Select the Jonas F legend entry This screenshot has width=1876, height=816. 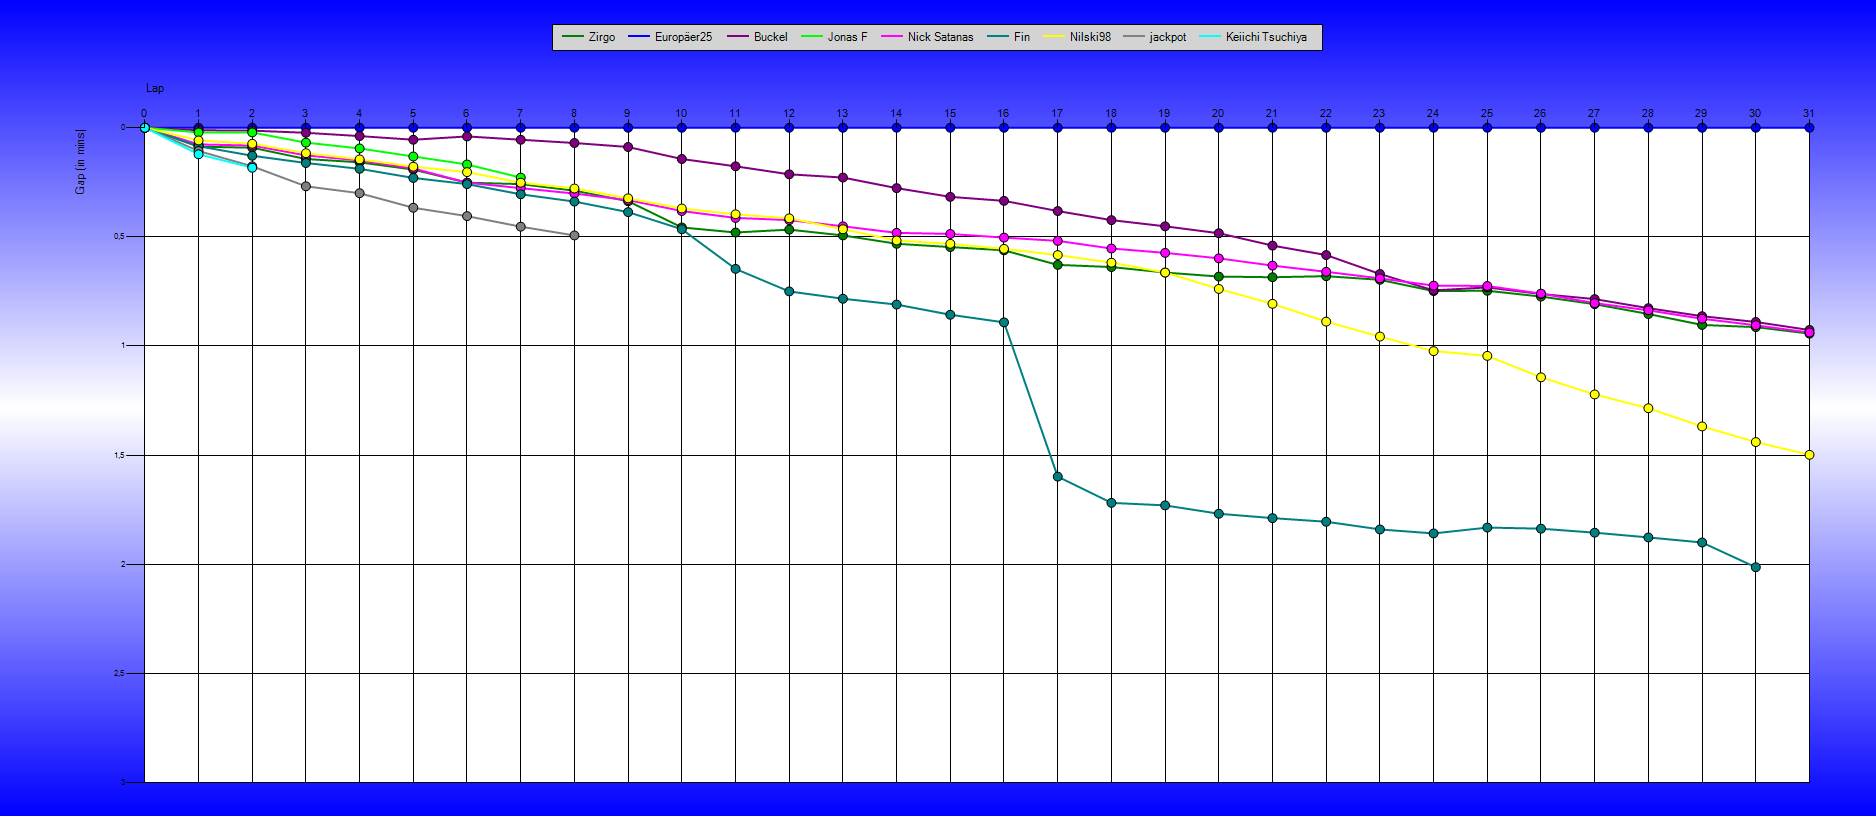coord(834,37)
